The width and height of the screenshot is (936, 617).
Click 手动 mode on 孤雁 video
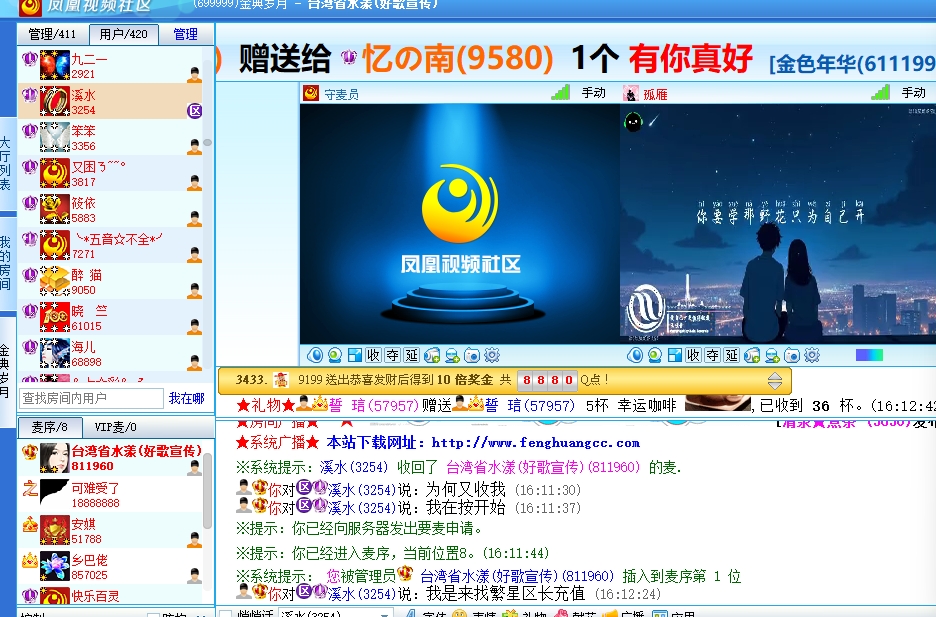(x=914, y=93)
